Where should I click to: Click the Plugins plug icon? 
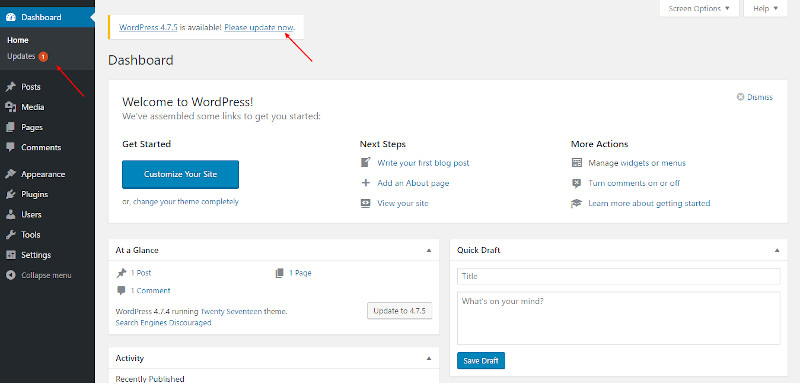coord(10,194)
